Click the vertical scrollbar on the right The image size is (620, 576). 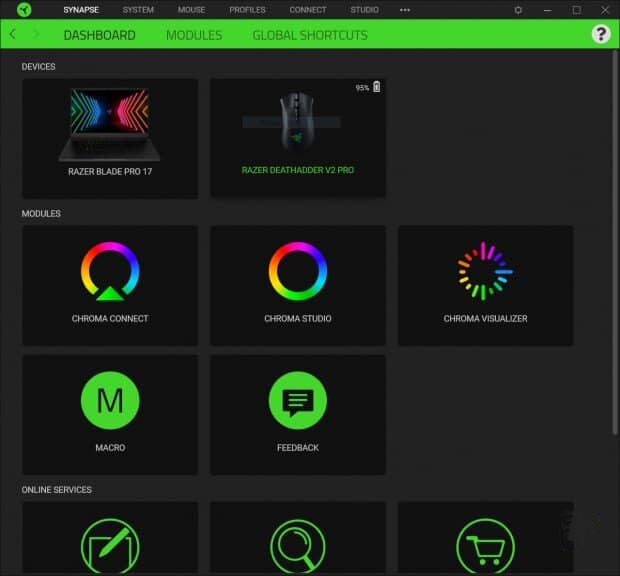tap(615, 242)
